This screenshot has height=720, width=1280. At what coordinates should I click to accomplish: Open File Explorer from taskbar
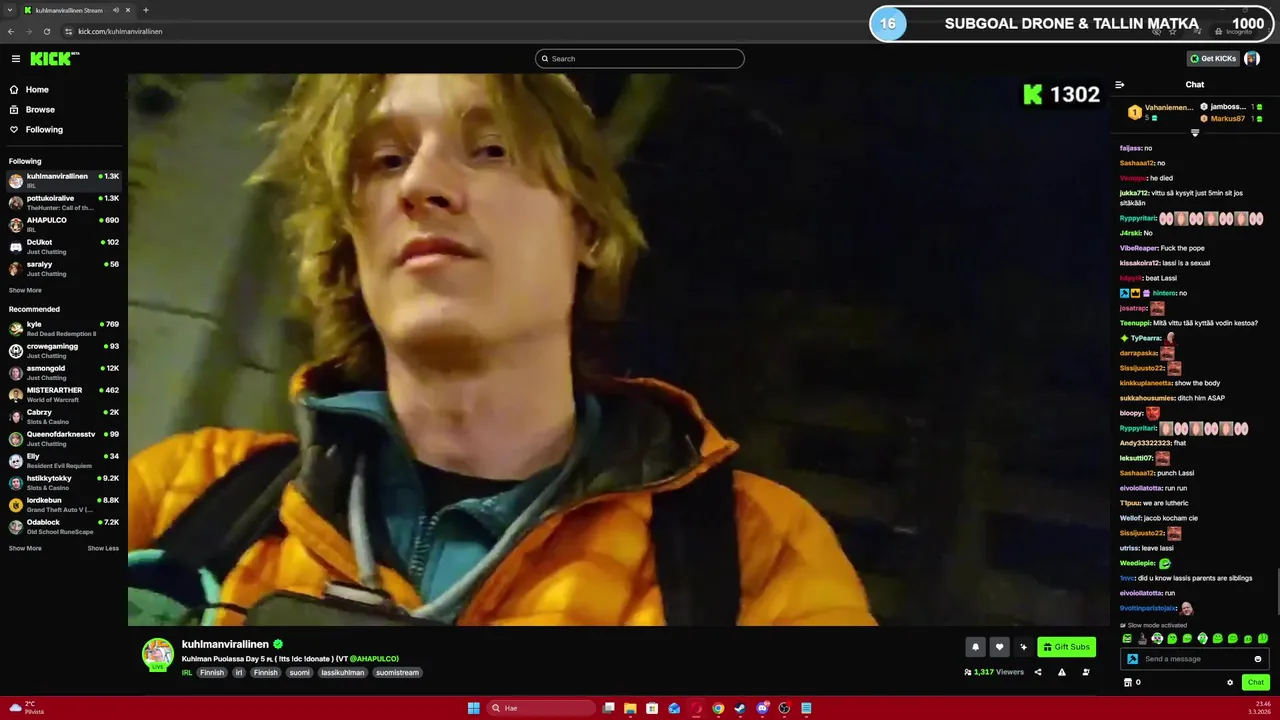[x=630, y=708]
